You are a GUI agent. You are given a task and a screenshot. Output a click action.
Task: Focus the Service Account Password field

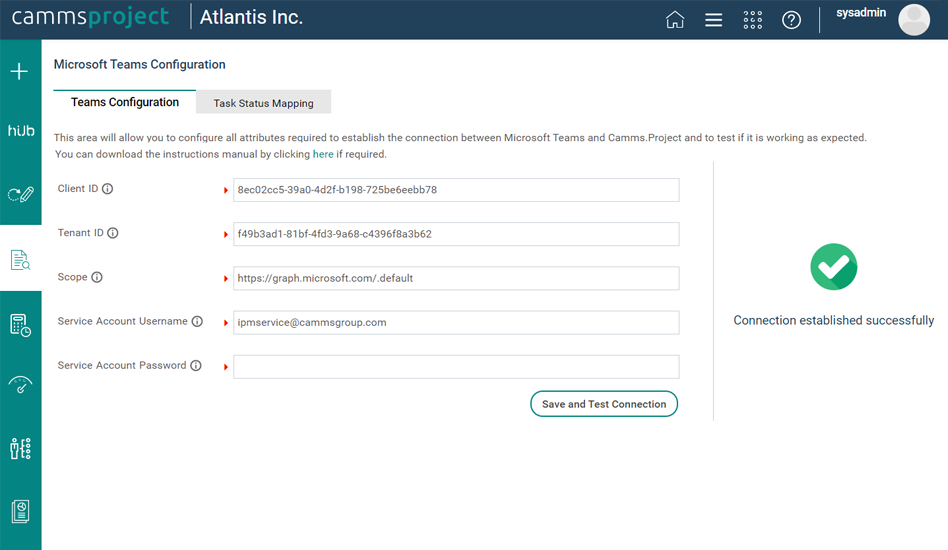click(456, 367)
